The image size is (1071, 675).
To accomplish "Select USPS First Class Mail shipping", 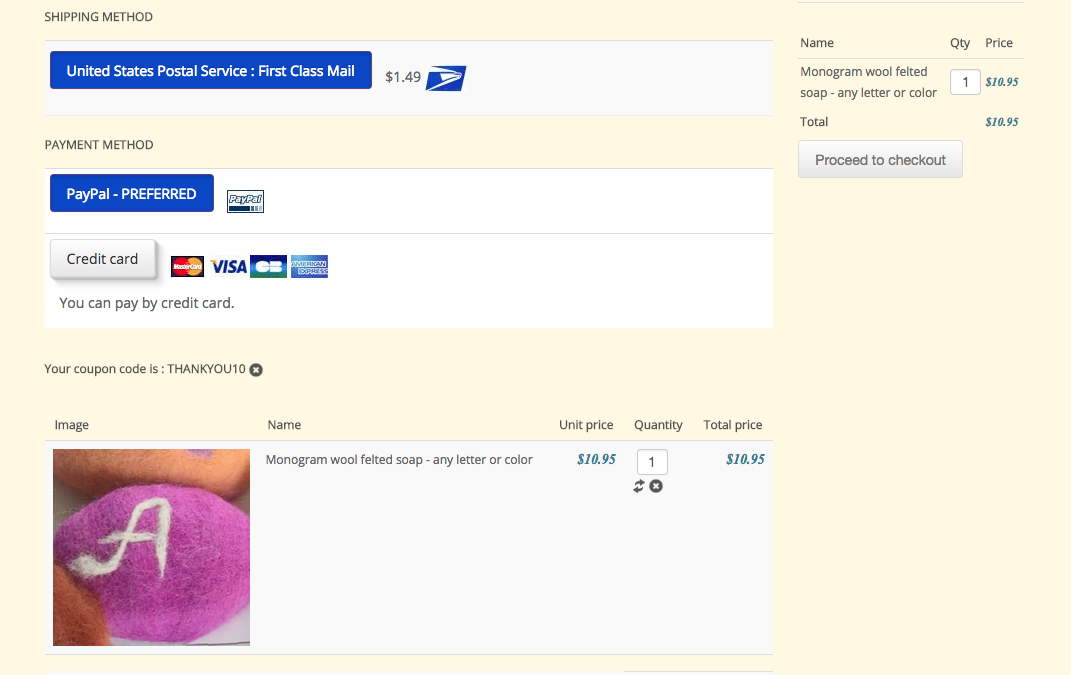I will pos(211,70).
